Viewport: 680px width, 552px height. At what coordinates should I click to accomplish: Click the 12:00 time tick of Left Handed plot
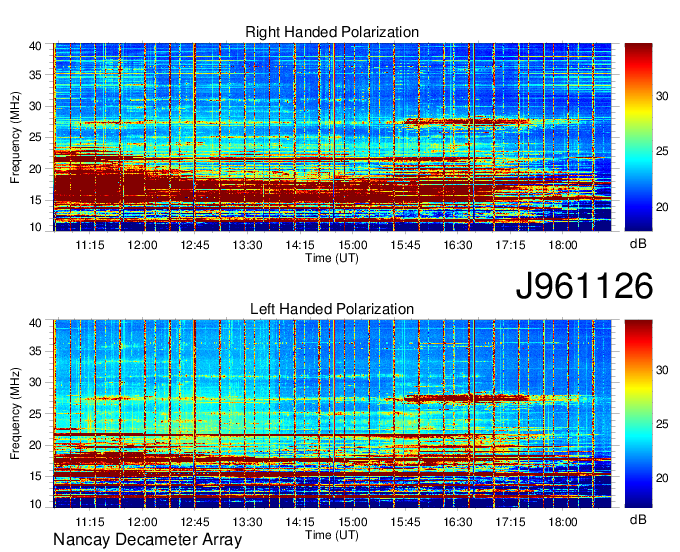(x=142, y=522)
